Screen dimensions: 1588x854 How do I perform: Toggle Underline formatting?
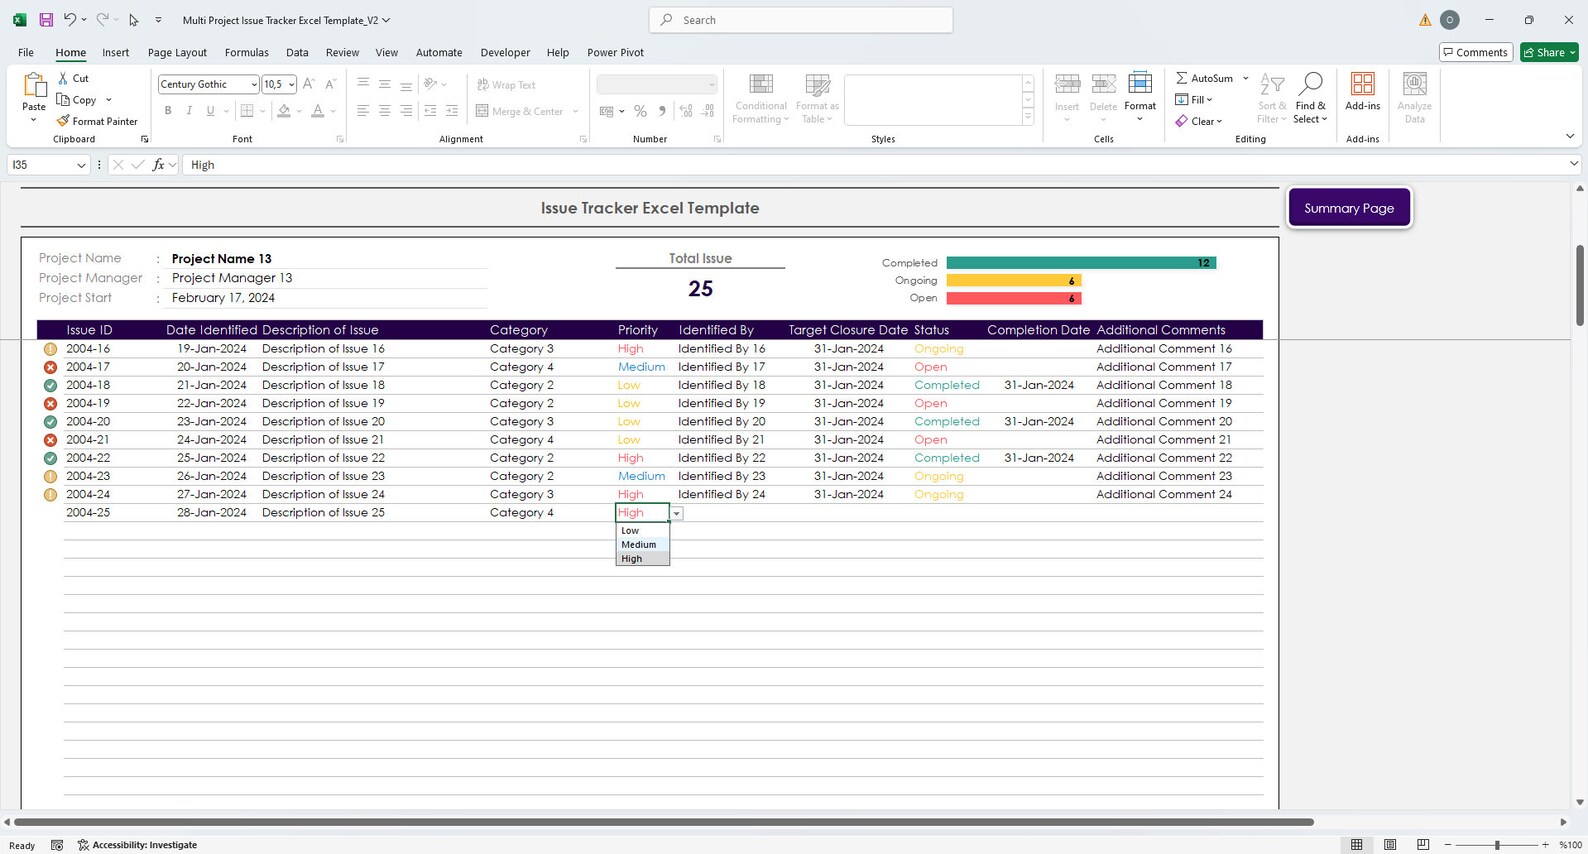tap(210, 111)
